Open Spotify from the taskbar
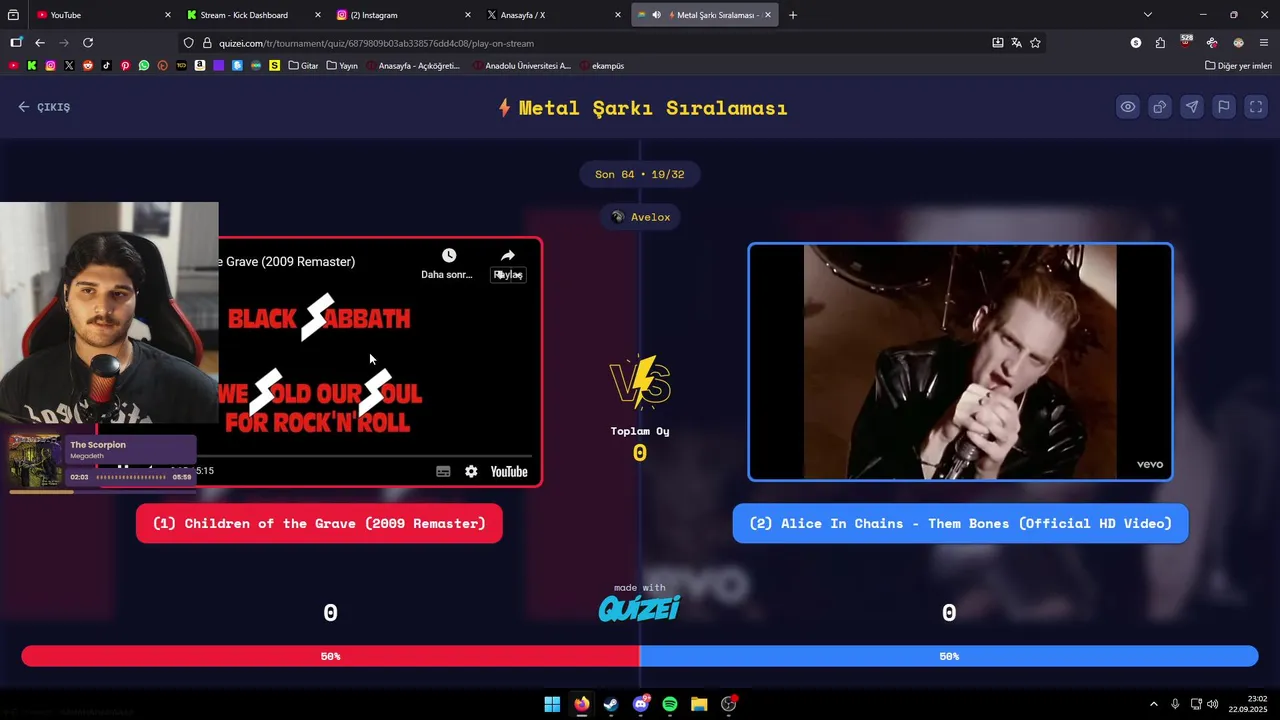1280x720 pixels. [670, 704]
